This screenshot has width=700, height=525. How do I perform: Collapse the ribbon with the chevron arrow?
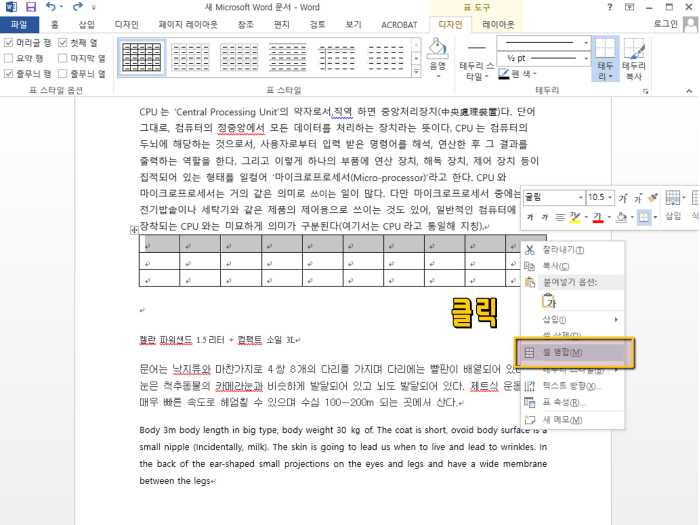(689, 91)
